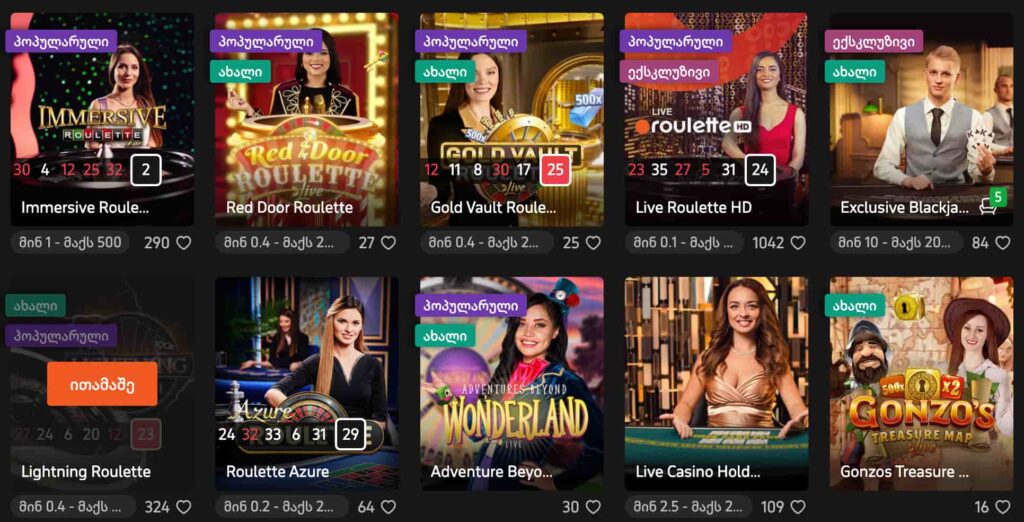1024x522 pixels.
Task: Open the Roulette Azure game card
Action: (307, 383)
